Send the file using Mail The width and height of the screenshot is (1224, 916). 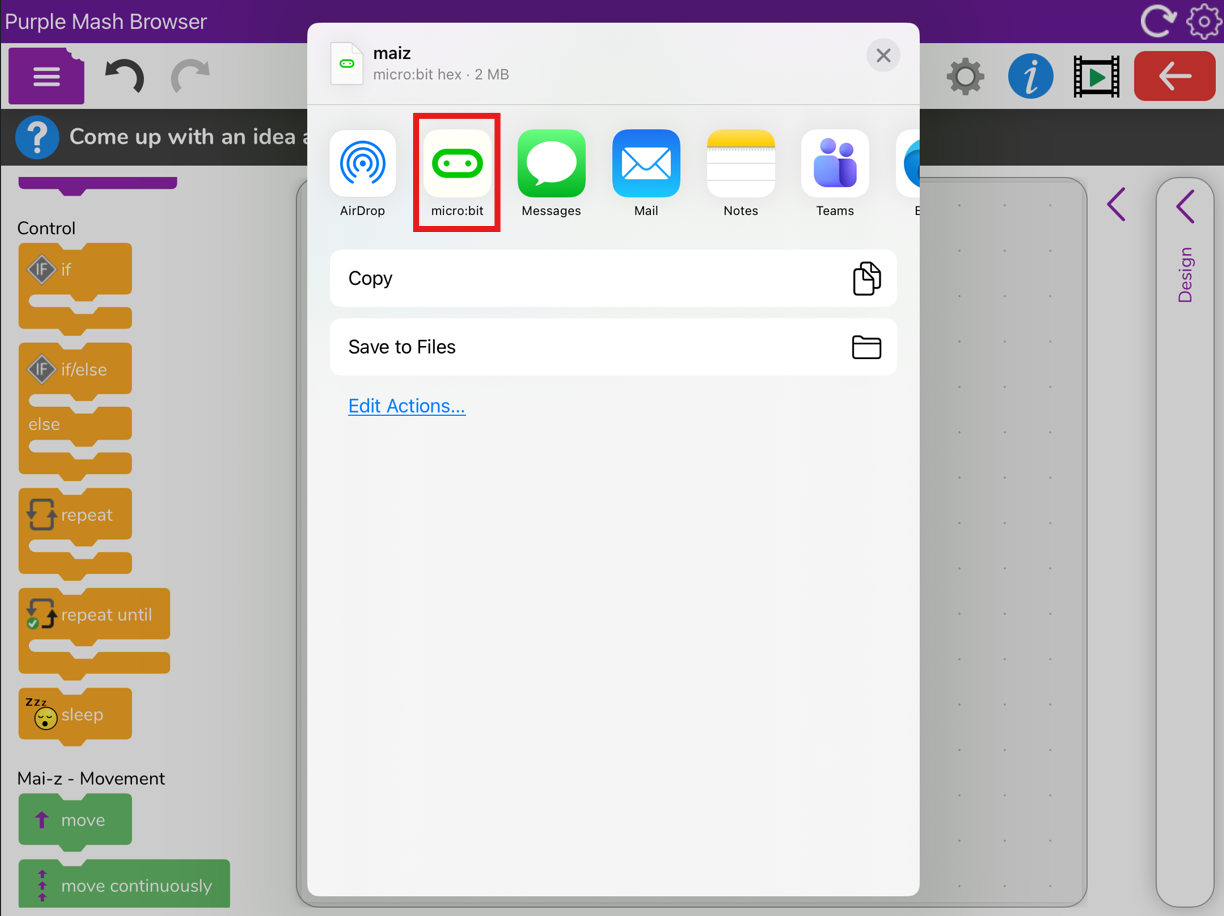pyautogui.click(x=646, y=172)
